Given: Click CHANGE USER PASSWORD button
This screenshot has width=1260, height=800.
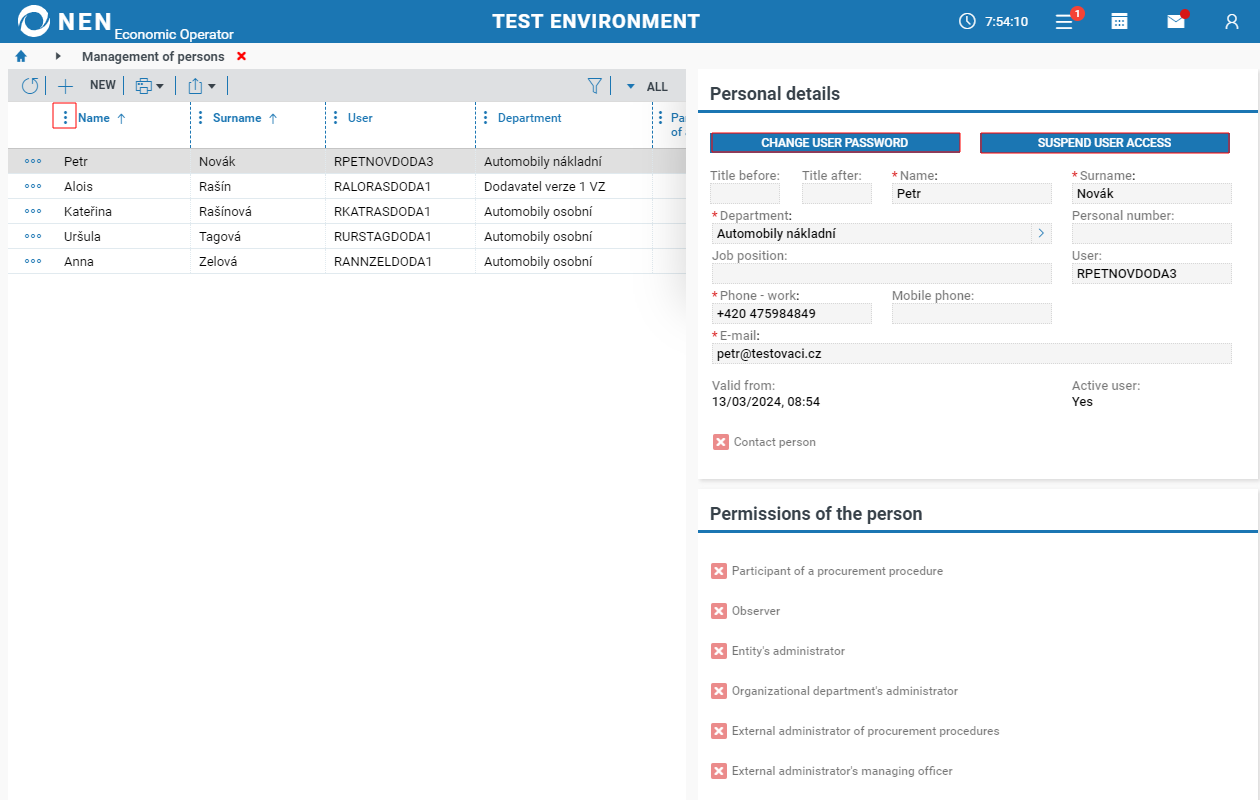Looking at the screenshot, I should point(835,143).
